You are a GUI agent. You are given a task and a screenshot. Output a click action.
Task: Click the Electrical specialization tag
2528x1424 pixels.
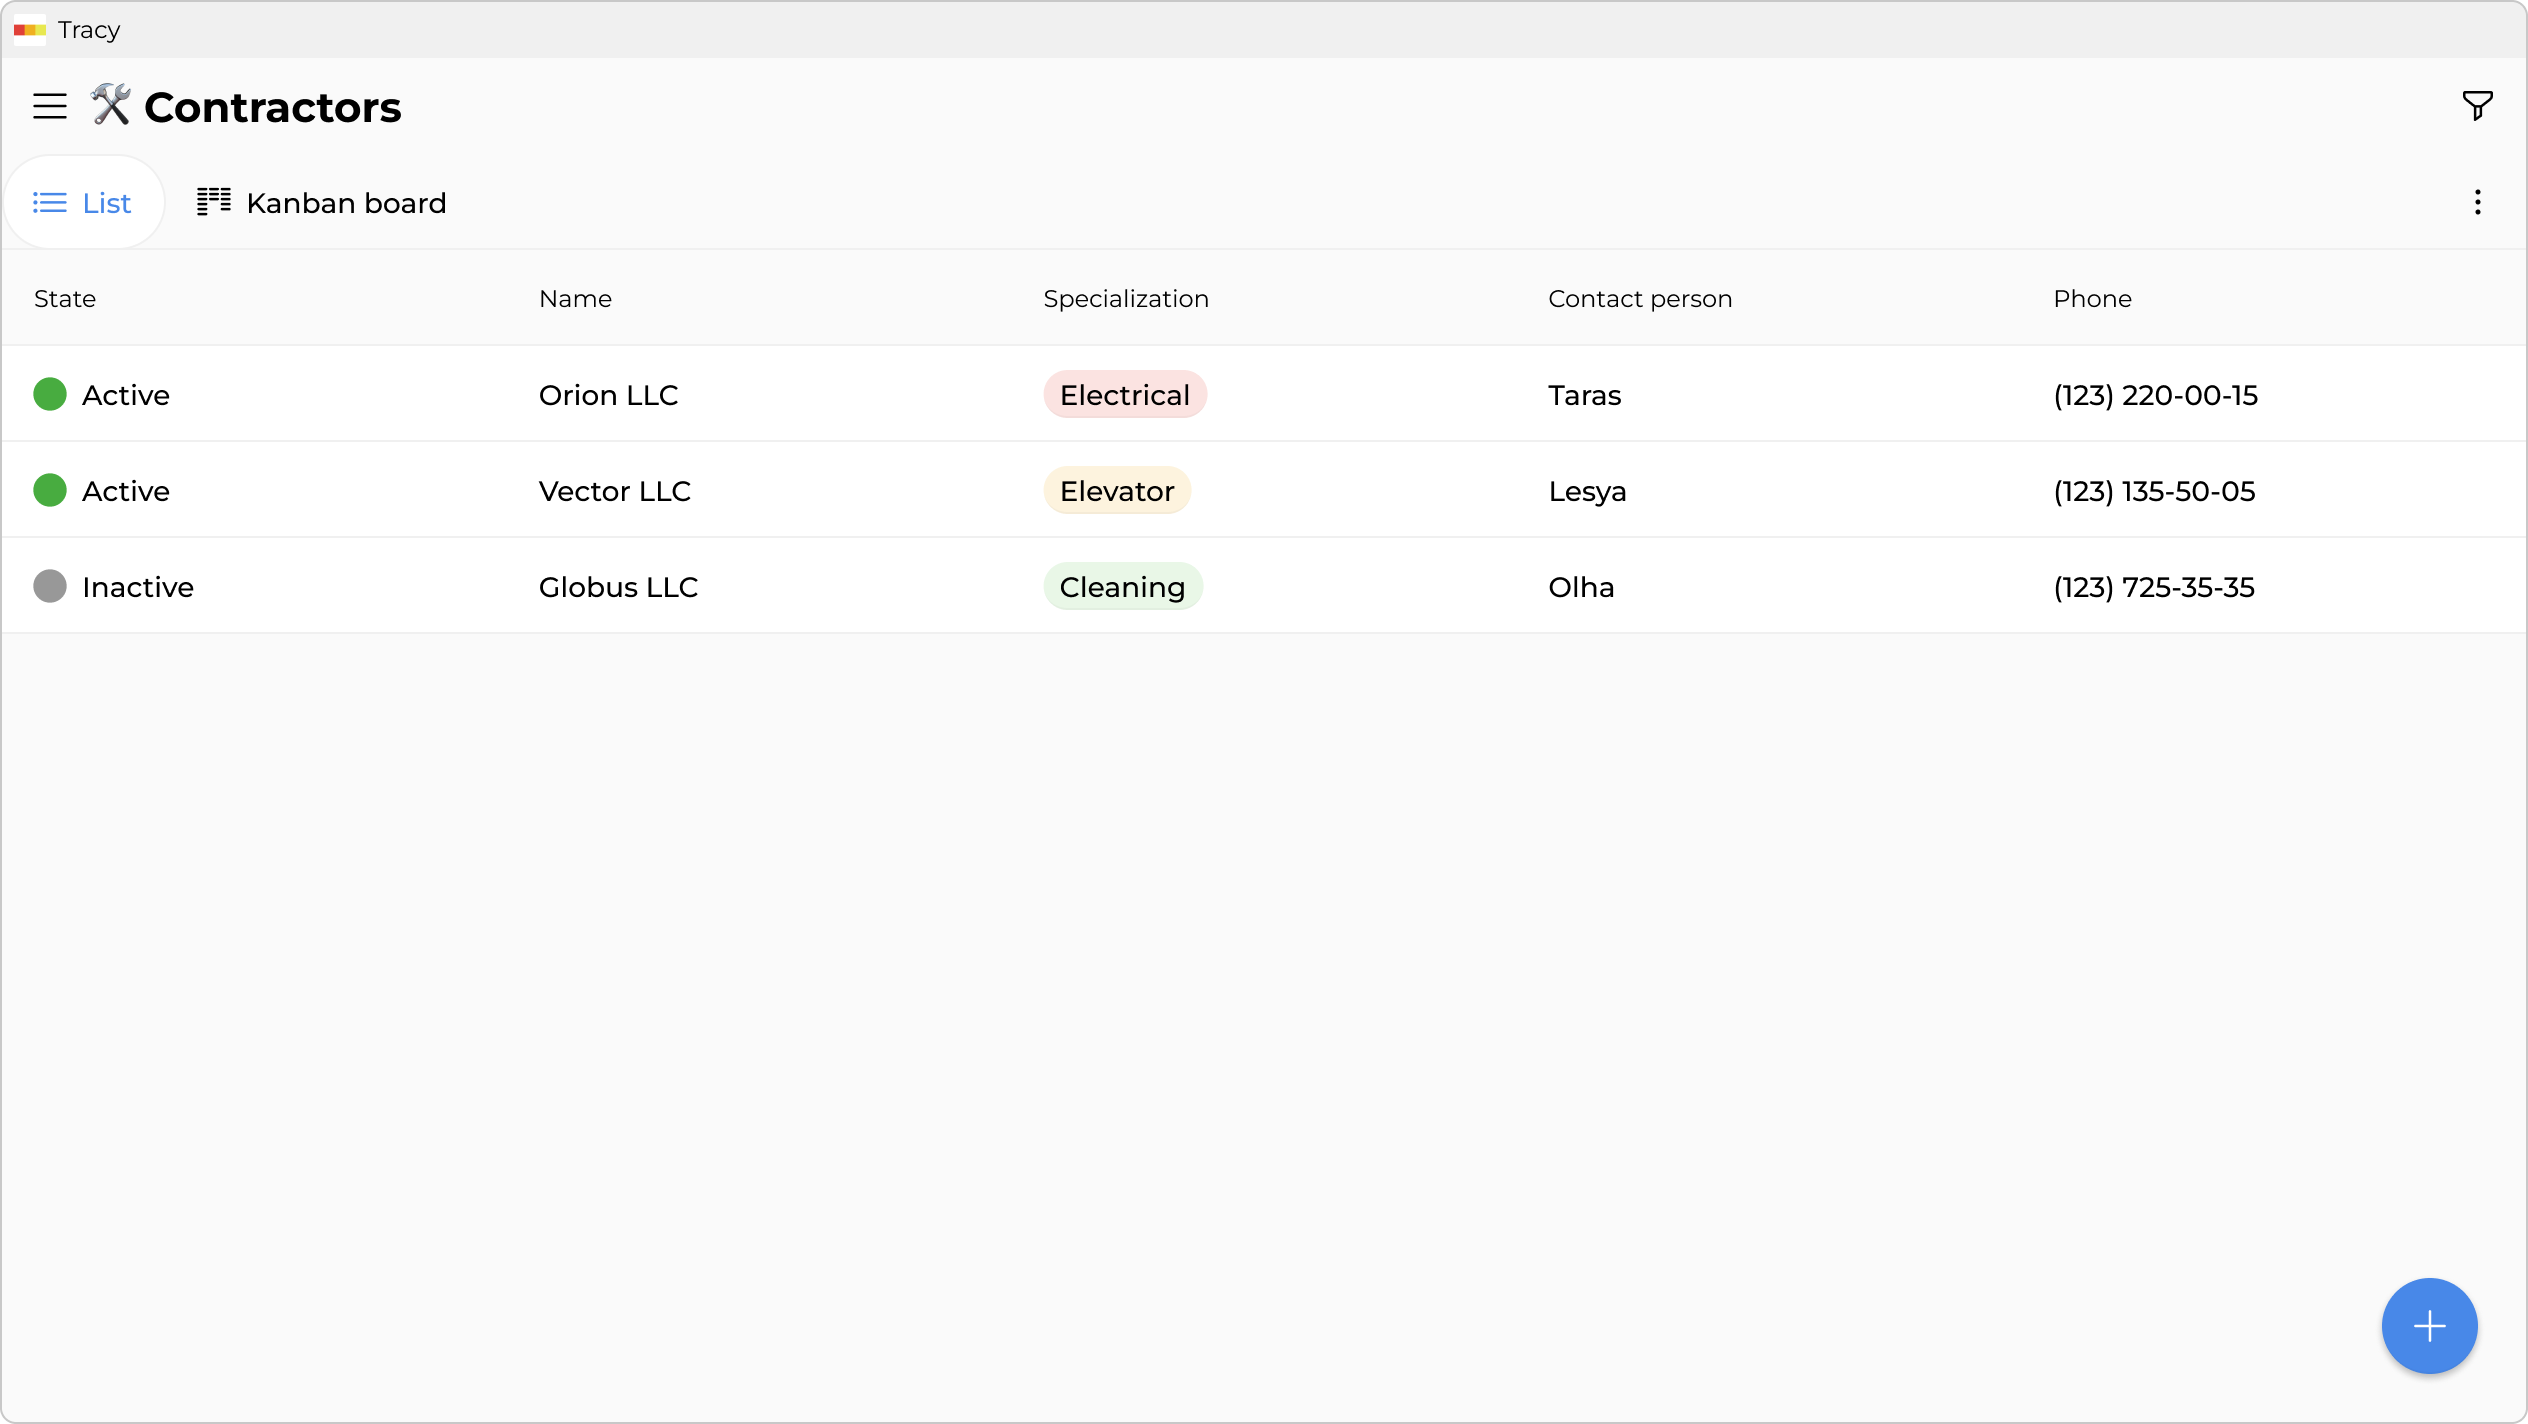(1125, 395)
